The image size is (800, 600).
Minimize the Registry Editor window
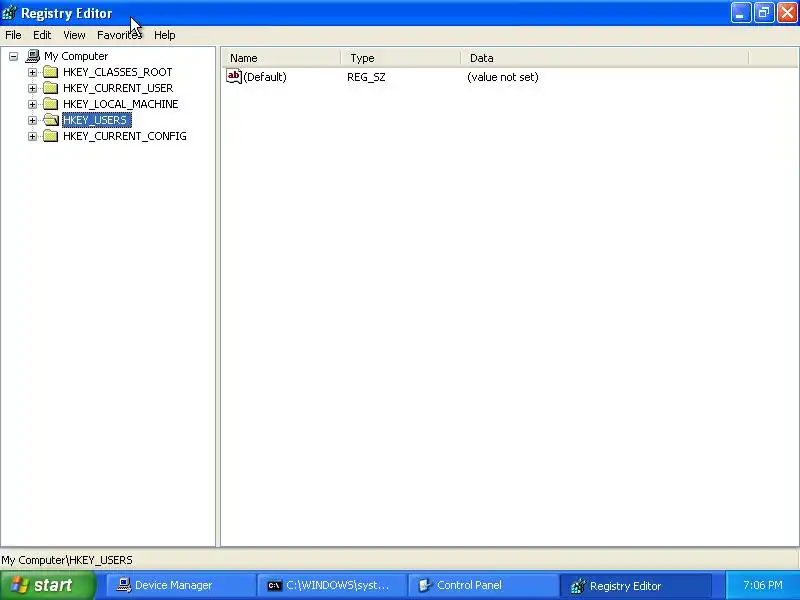pos(741,13)
